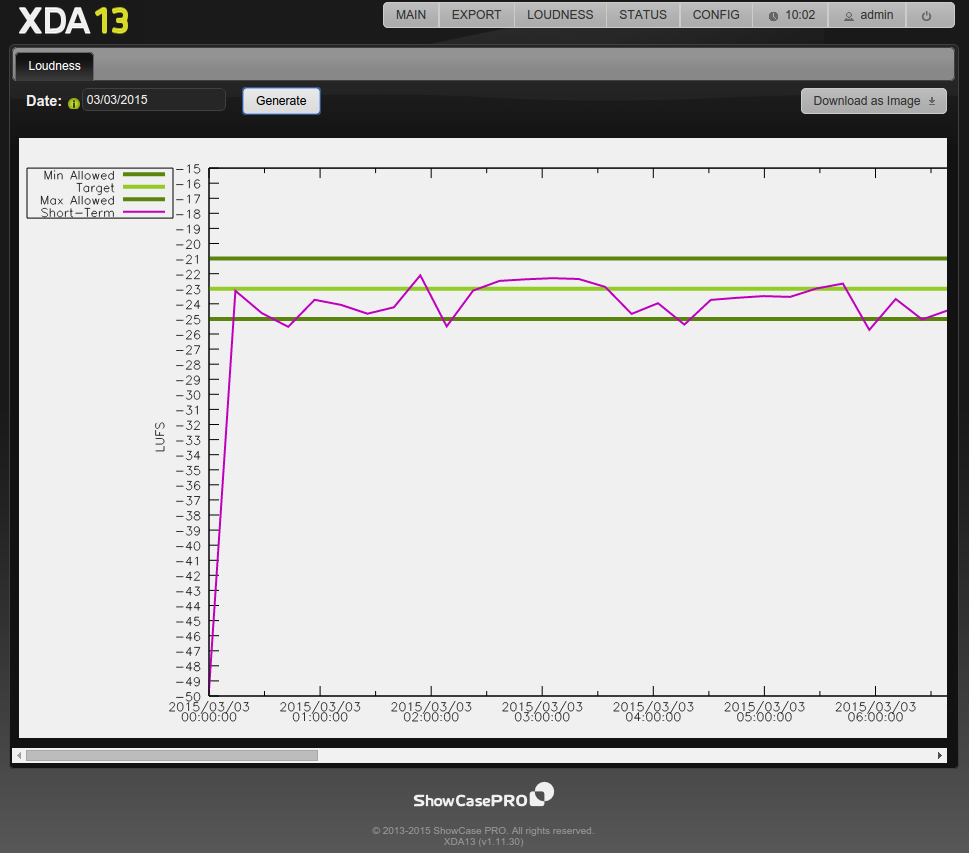This screenshot has width=969, height=853.
Task: Click the XDA13 logo
Action: 73,20
